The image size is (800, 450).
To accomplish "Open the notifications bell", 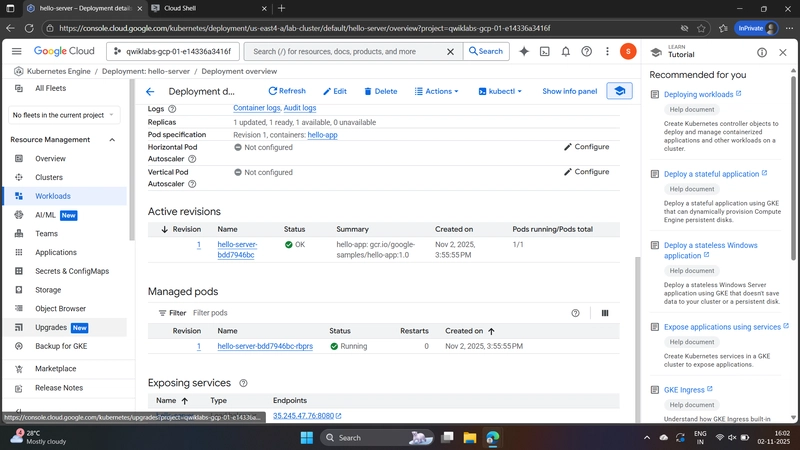I will 566,51.
